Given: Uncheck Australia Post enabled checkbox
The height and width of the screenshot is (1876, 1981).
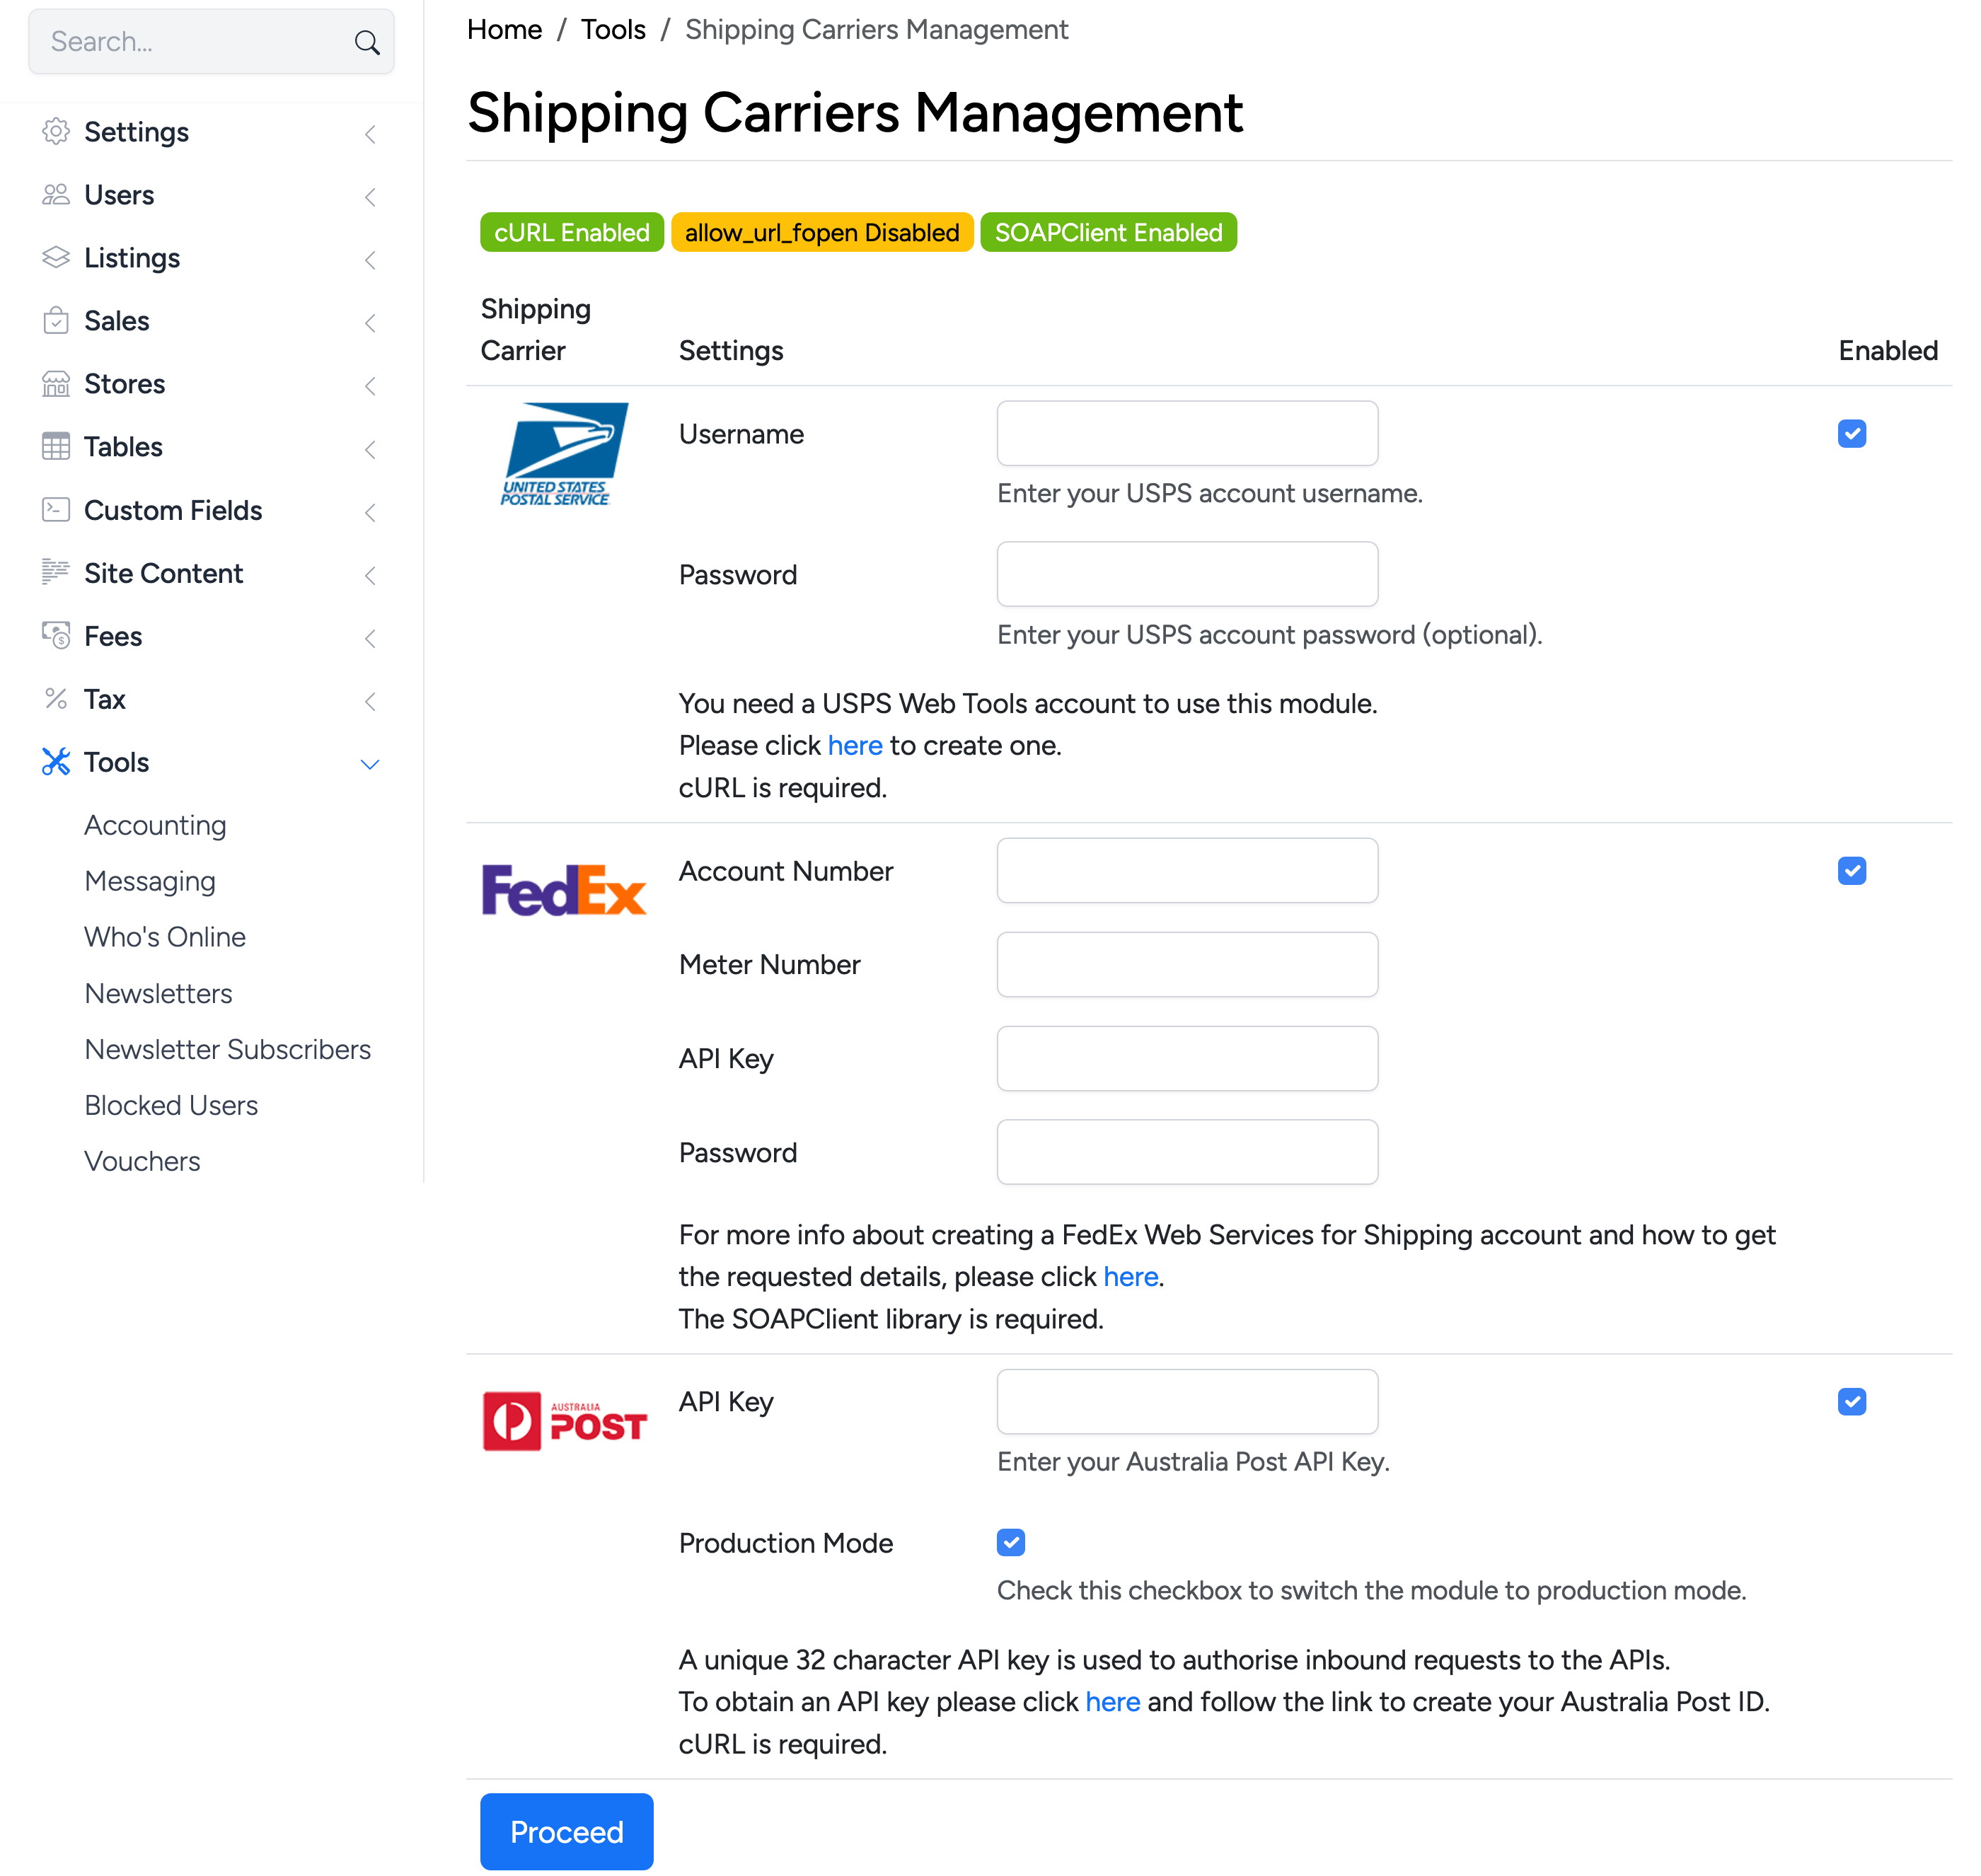Looking at the screenshot, I should [x=1852, y=1402].
